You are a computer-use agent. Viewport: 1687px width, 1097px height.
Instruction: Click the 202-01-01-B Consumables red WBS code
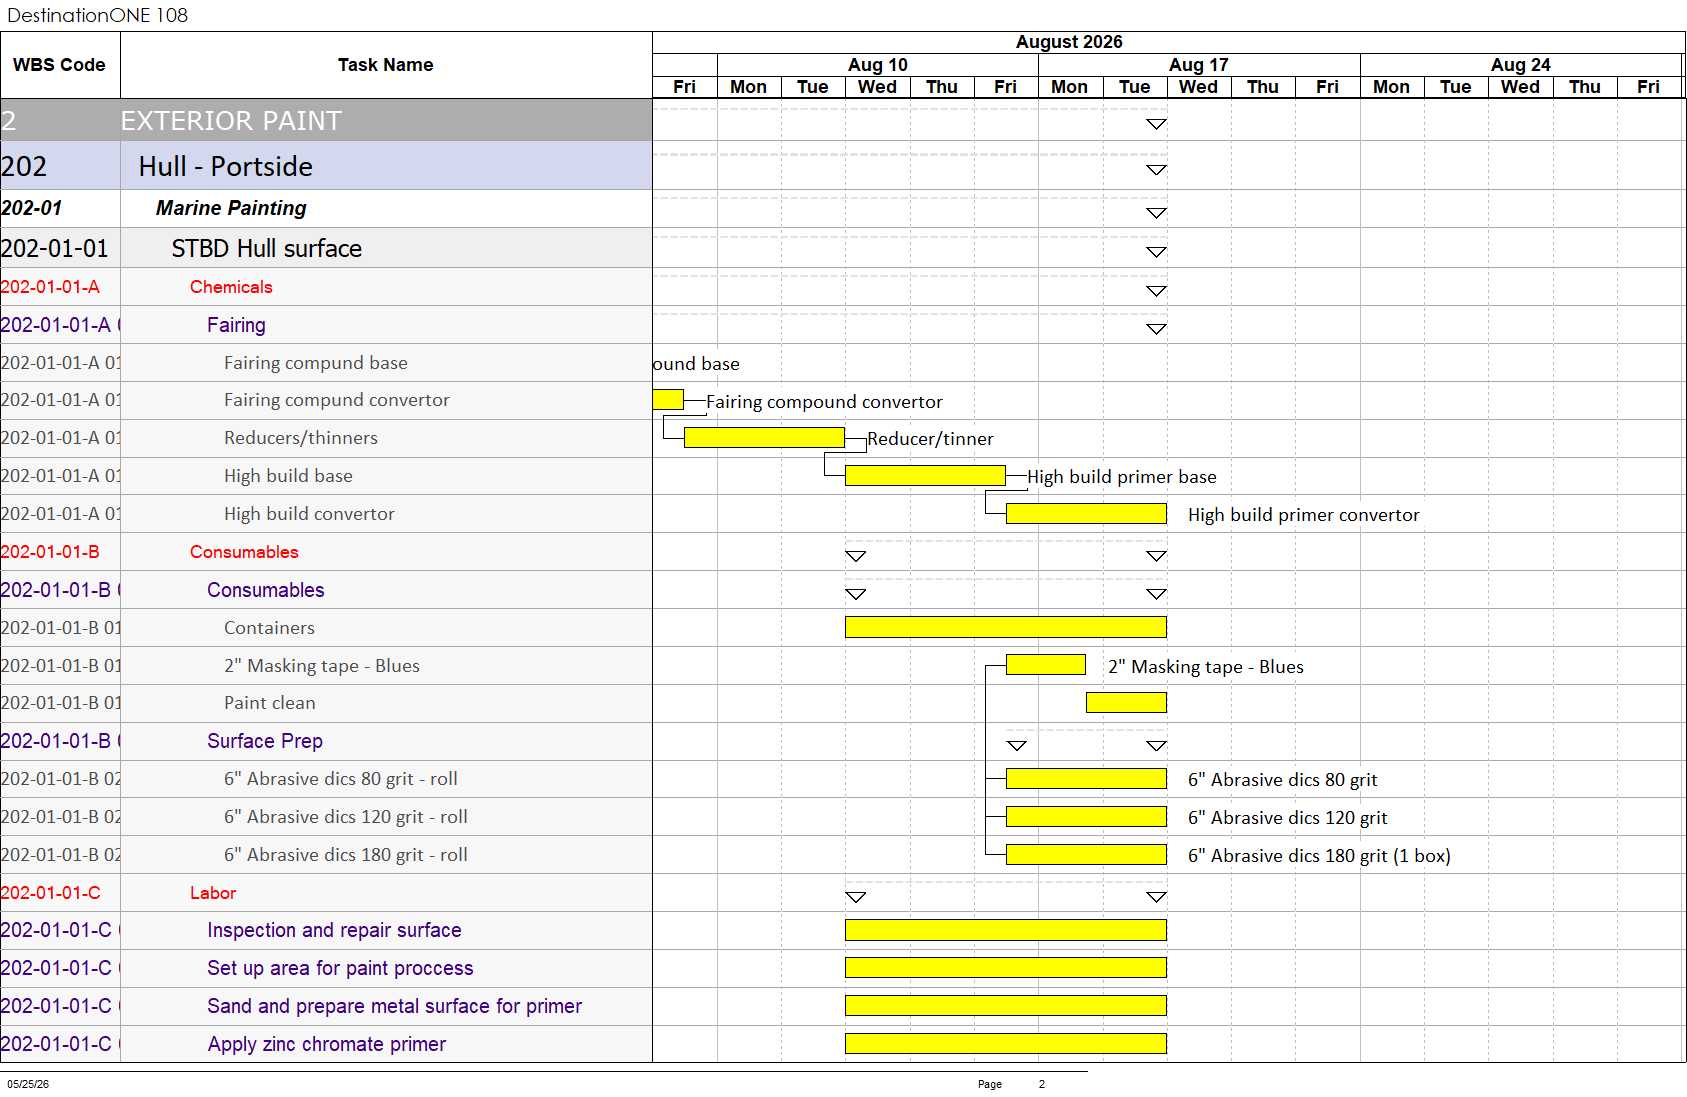(51, 552)
